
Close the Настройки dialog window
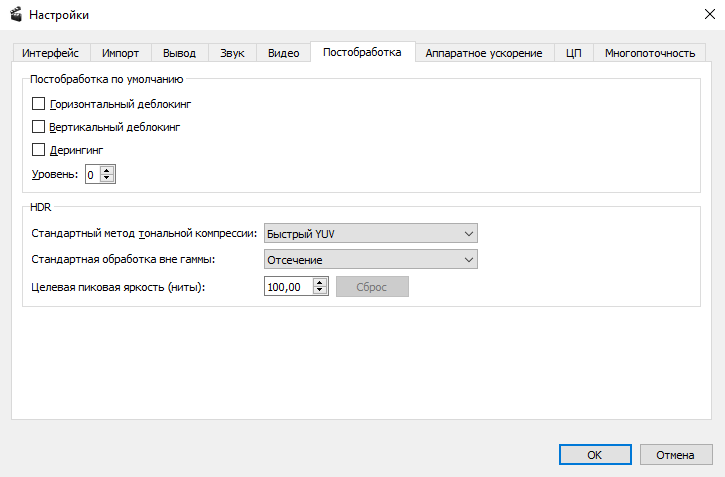click(710, 14)
